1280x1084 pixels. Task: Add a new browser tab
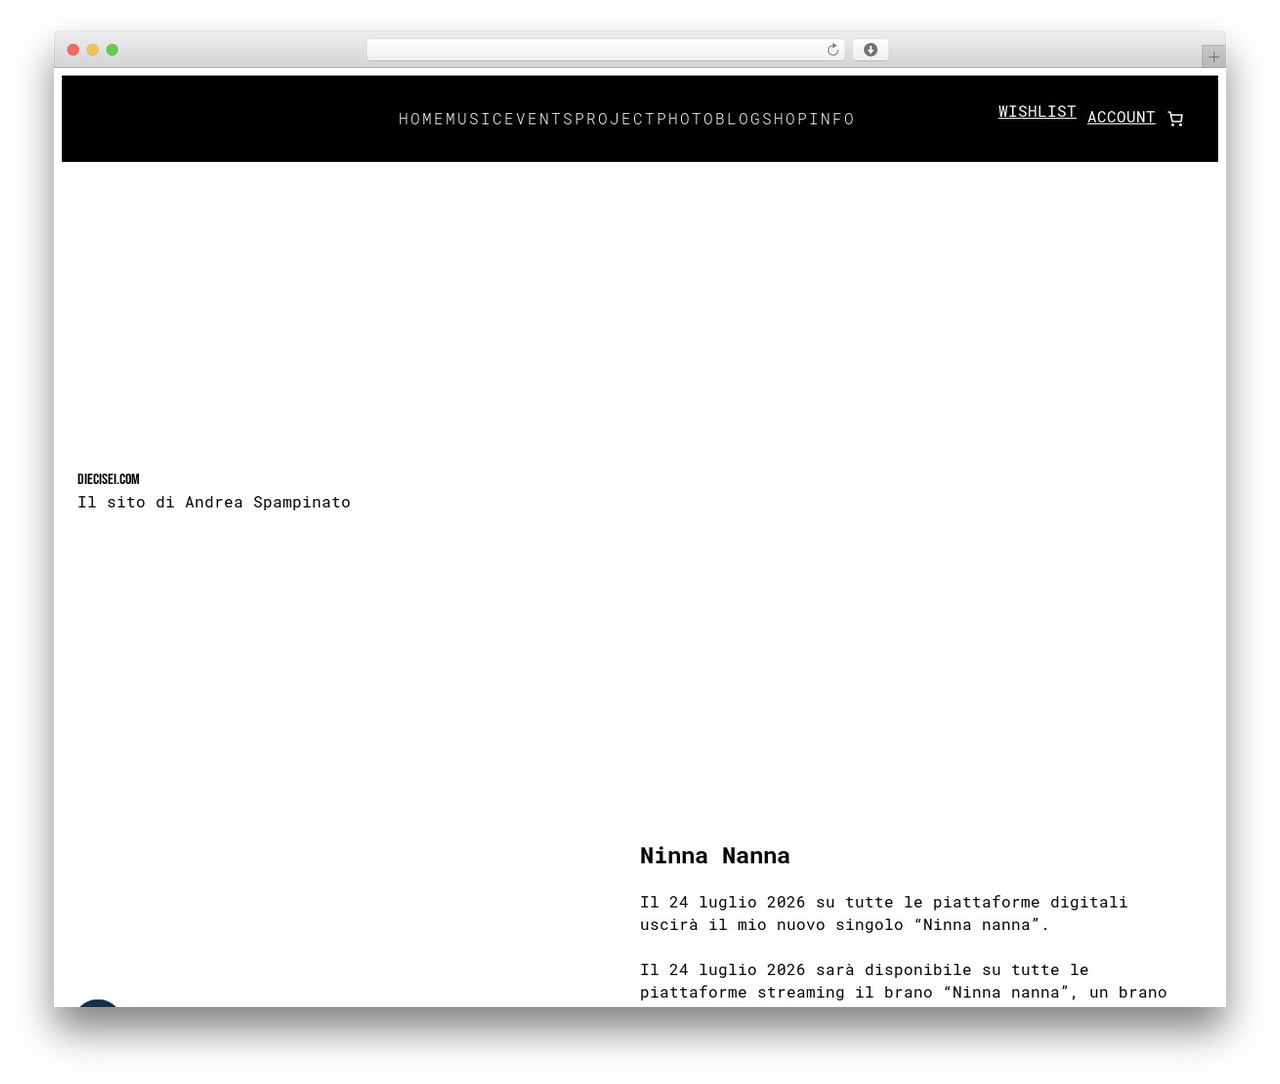[1213, 57]
